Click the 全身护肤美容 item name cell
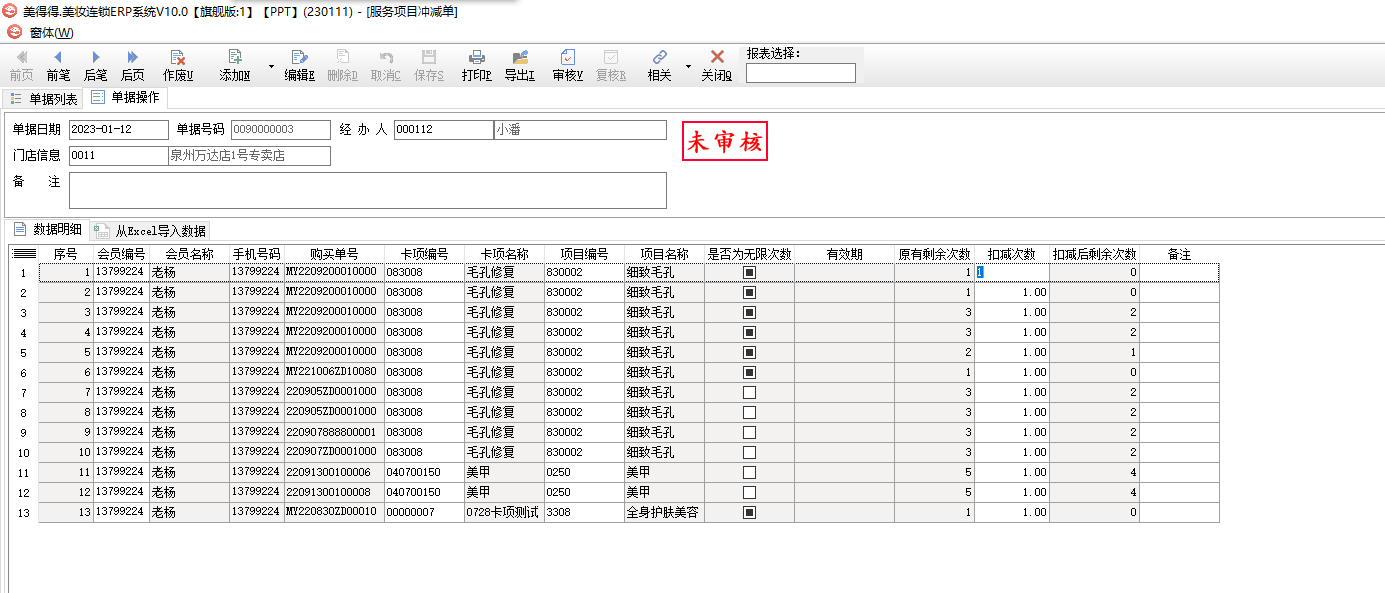Viewport: 1385px width, 593px height. [x=664, y=512]
